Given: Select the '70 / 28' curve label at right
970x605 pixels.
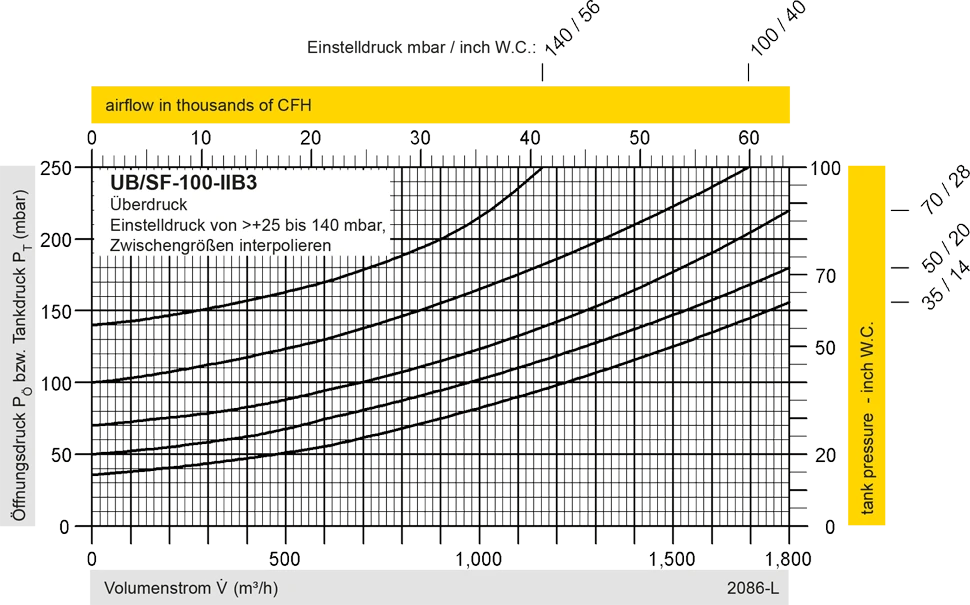Looking at the screenshot, I should [945, 192].
